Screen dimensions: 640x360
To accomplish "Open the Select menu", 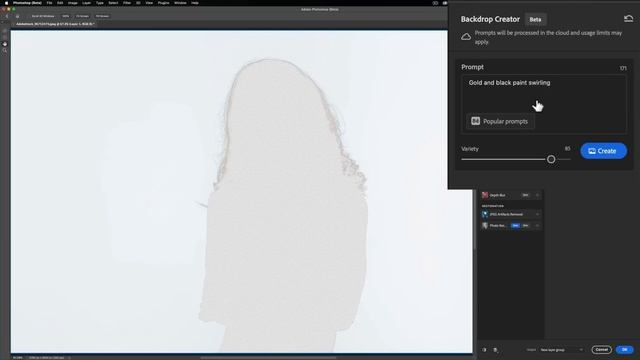I will [x=113, y=3].
